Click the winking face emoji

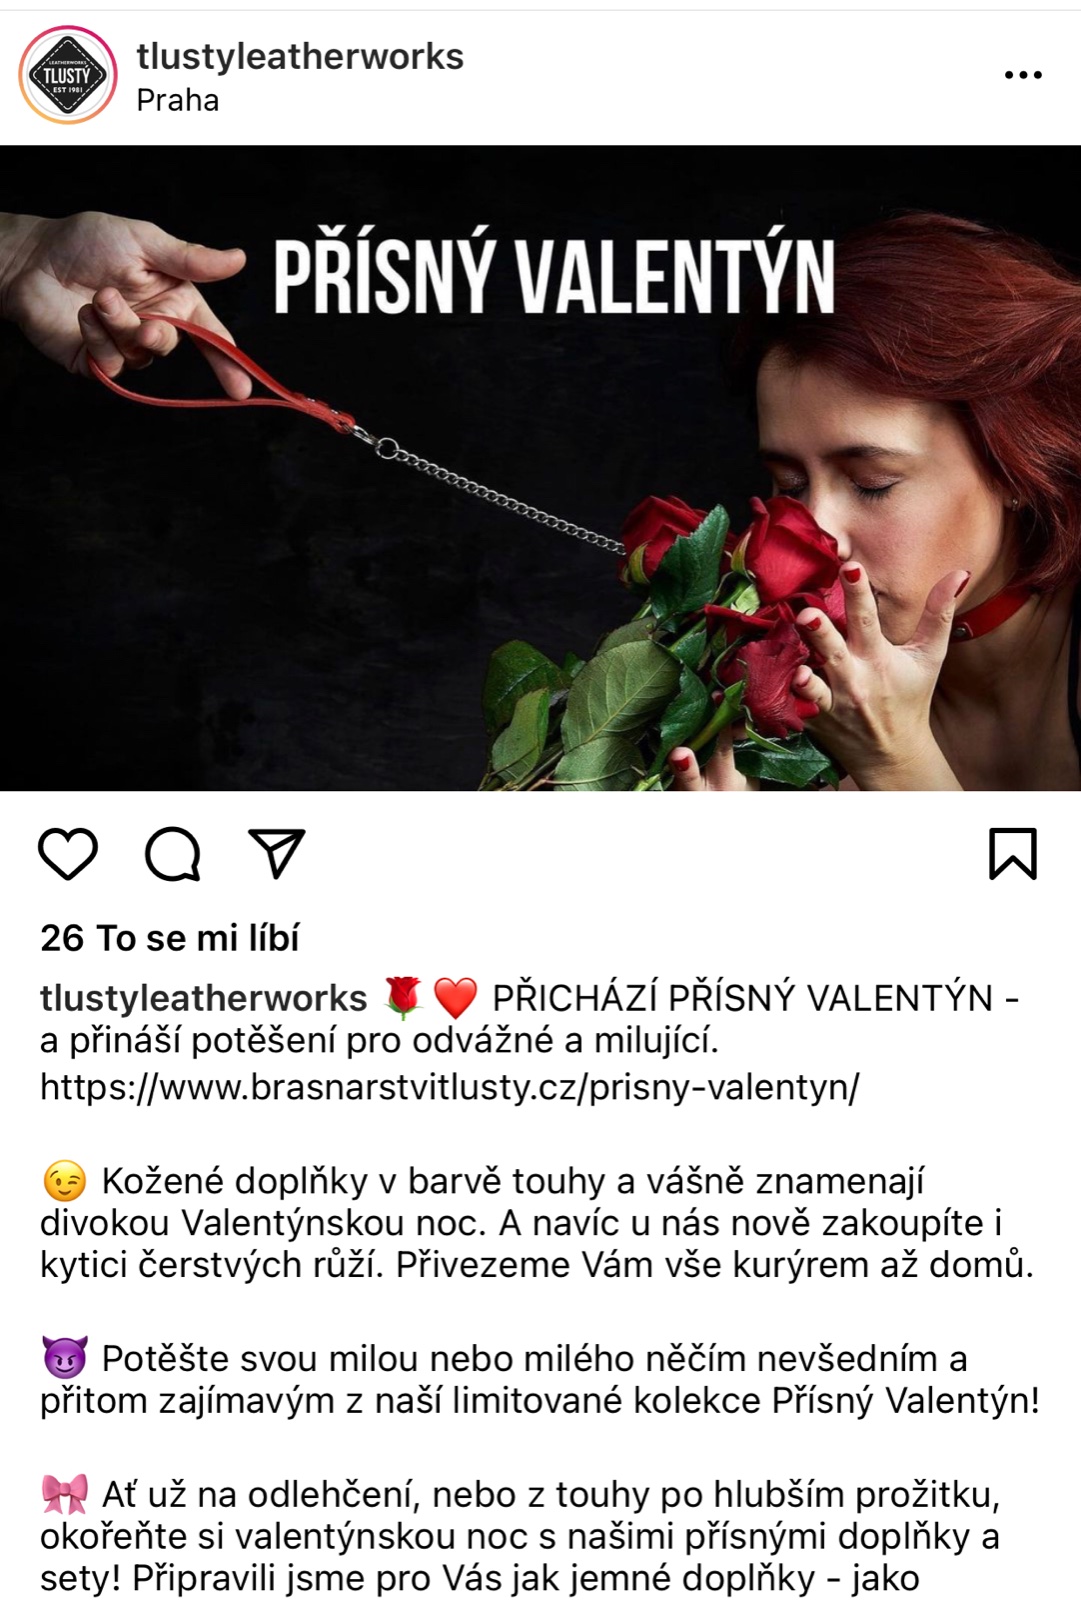[65, 1181]
